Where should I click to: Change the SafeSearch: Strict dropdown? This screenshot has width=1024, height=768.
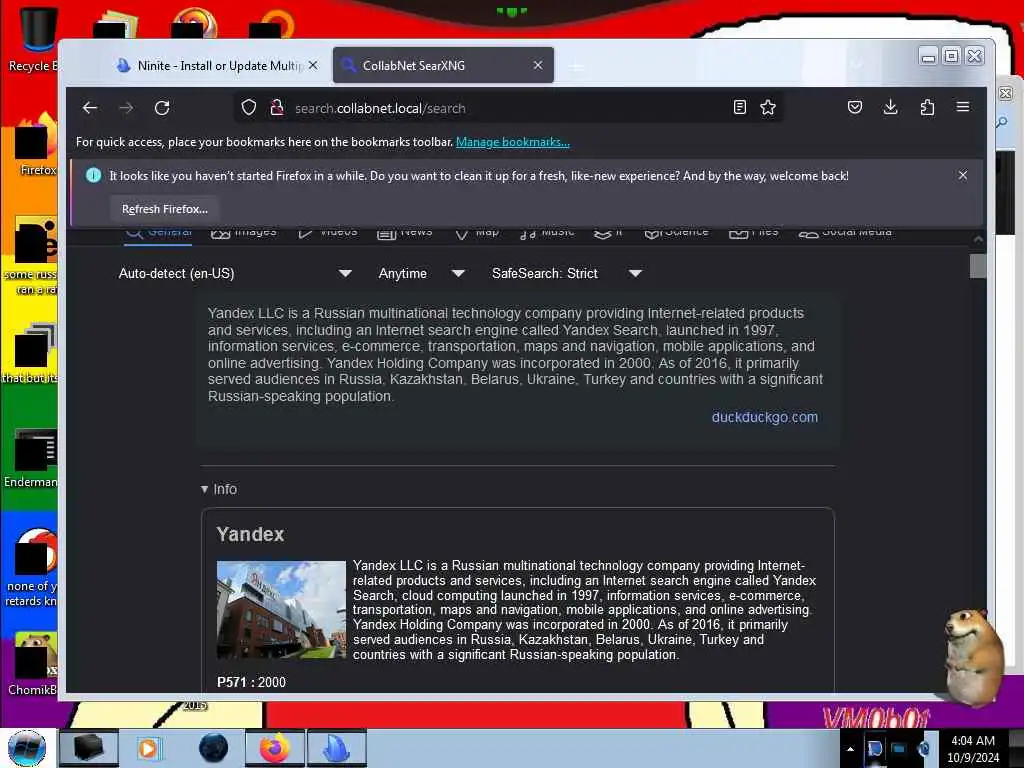point(566,274)
